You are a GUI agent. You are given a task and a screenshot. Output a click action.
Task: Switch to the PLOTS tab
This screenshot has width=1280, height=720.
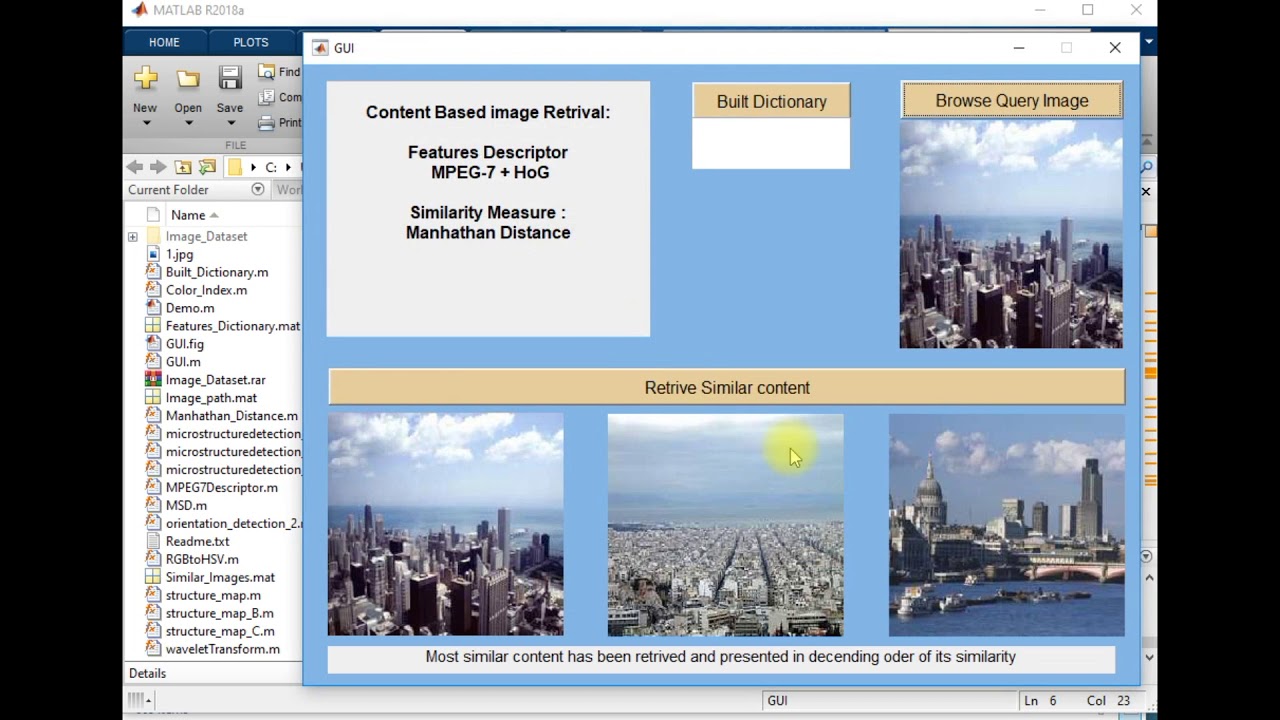click(x=251, y=42)
